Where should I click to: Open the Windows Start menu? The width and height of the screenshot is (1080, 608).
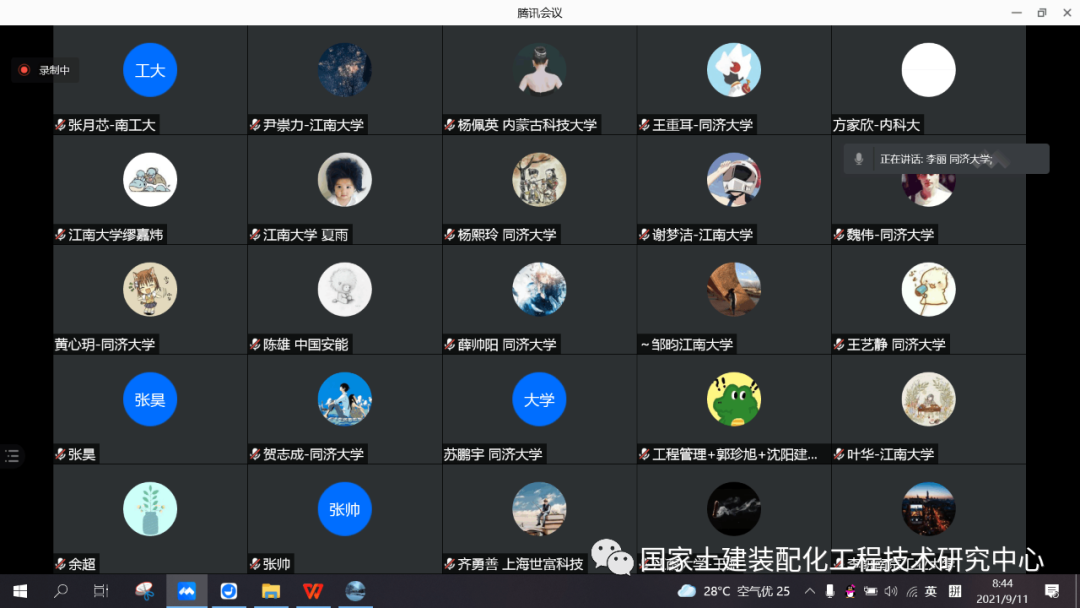pyautogui.click(x=20, y=591)
